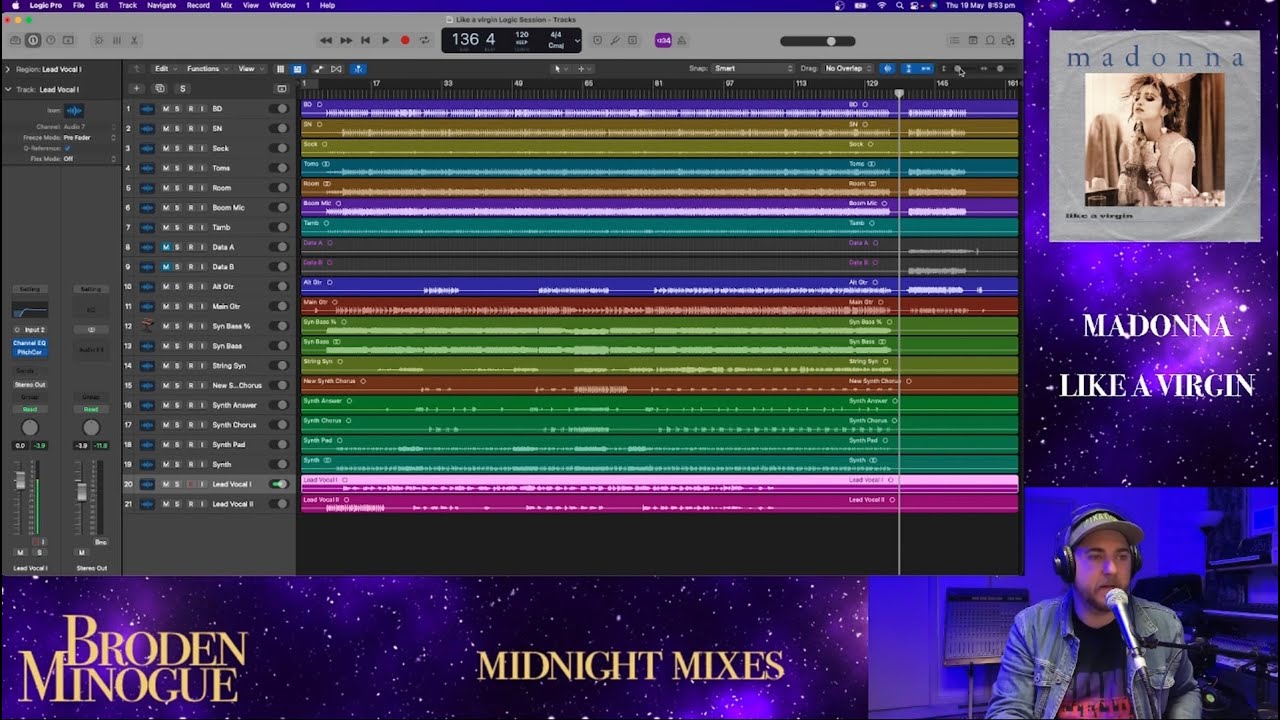Click the track icon in inspector
Image resolution: width=1280 pixels, height=720 pixels.
(74, 111)
